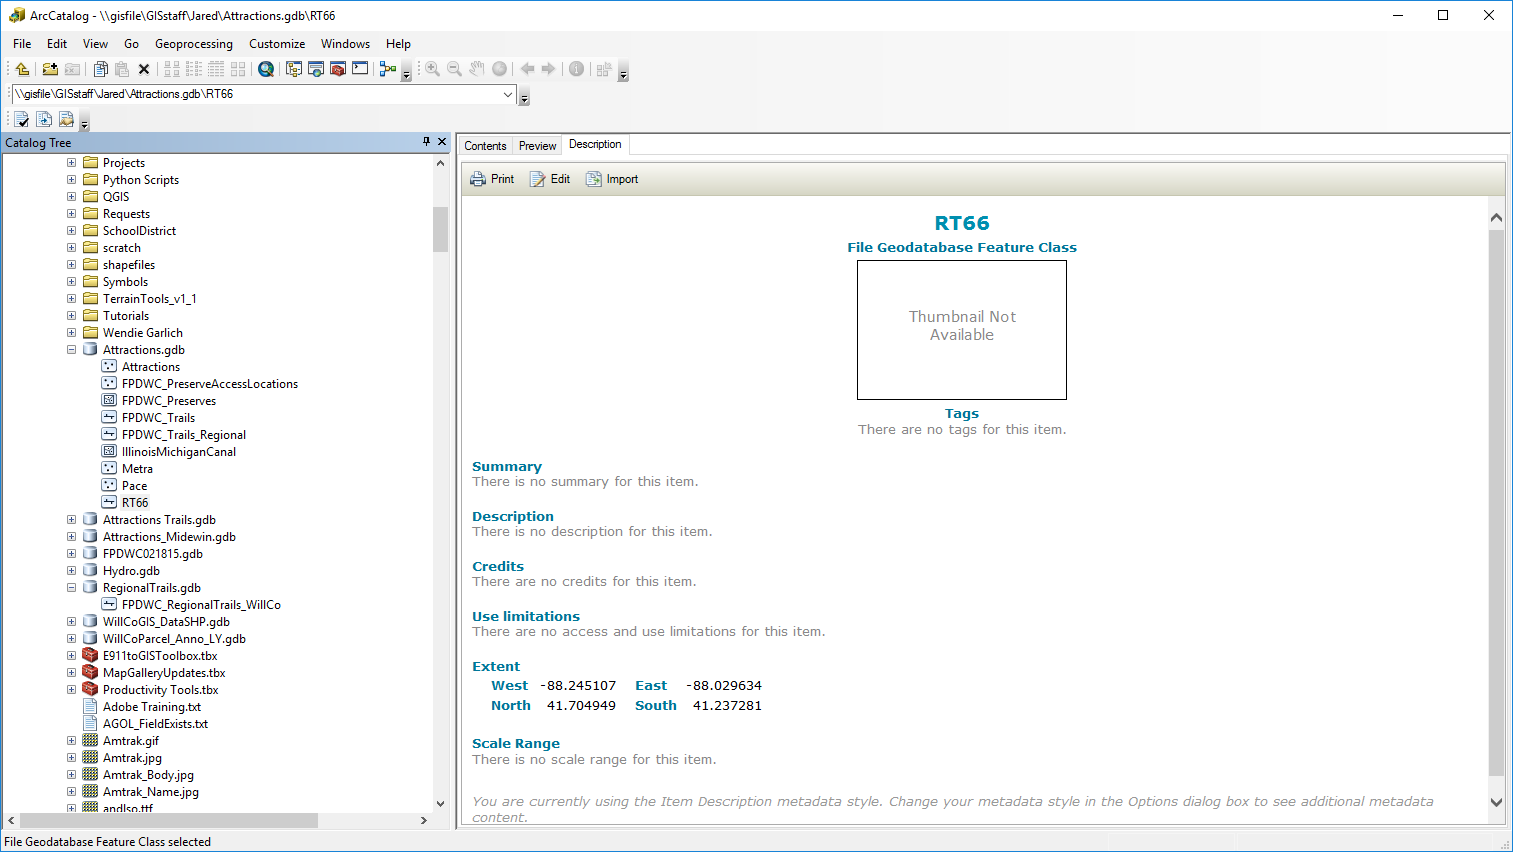Open the Search window icon
Viewport: 1513px width, 852px height.
tap(316, 69)
